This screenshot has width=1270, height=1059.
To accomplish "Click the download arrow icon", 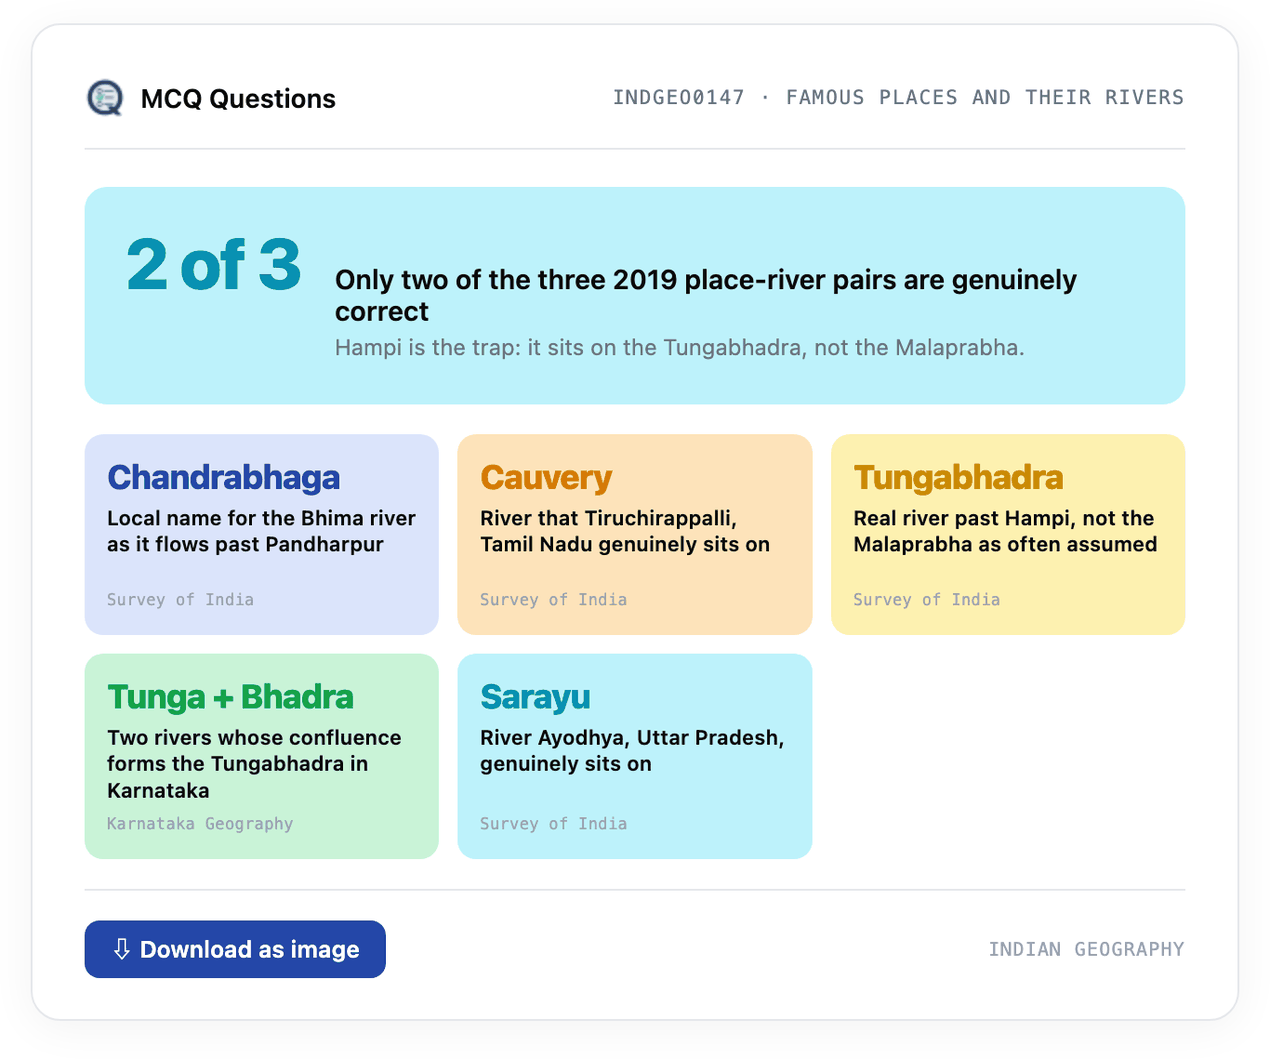I will click(122, 949).
